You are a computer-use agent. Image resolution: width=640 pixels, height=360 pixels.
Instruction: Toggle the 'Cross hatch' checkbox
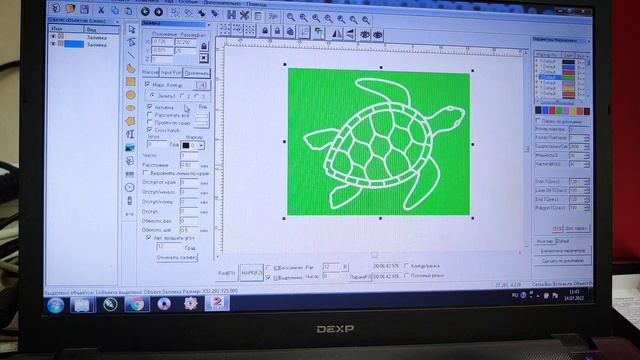click(149, 130)
